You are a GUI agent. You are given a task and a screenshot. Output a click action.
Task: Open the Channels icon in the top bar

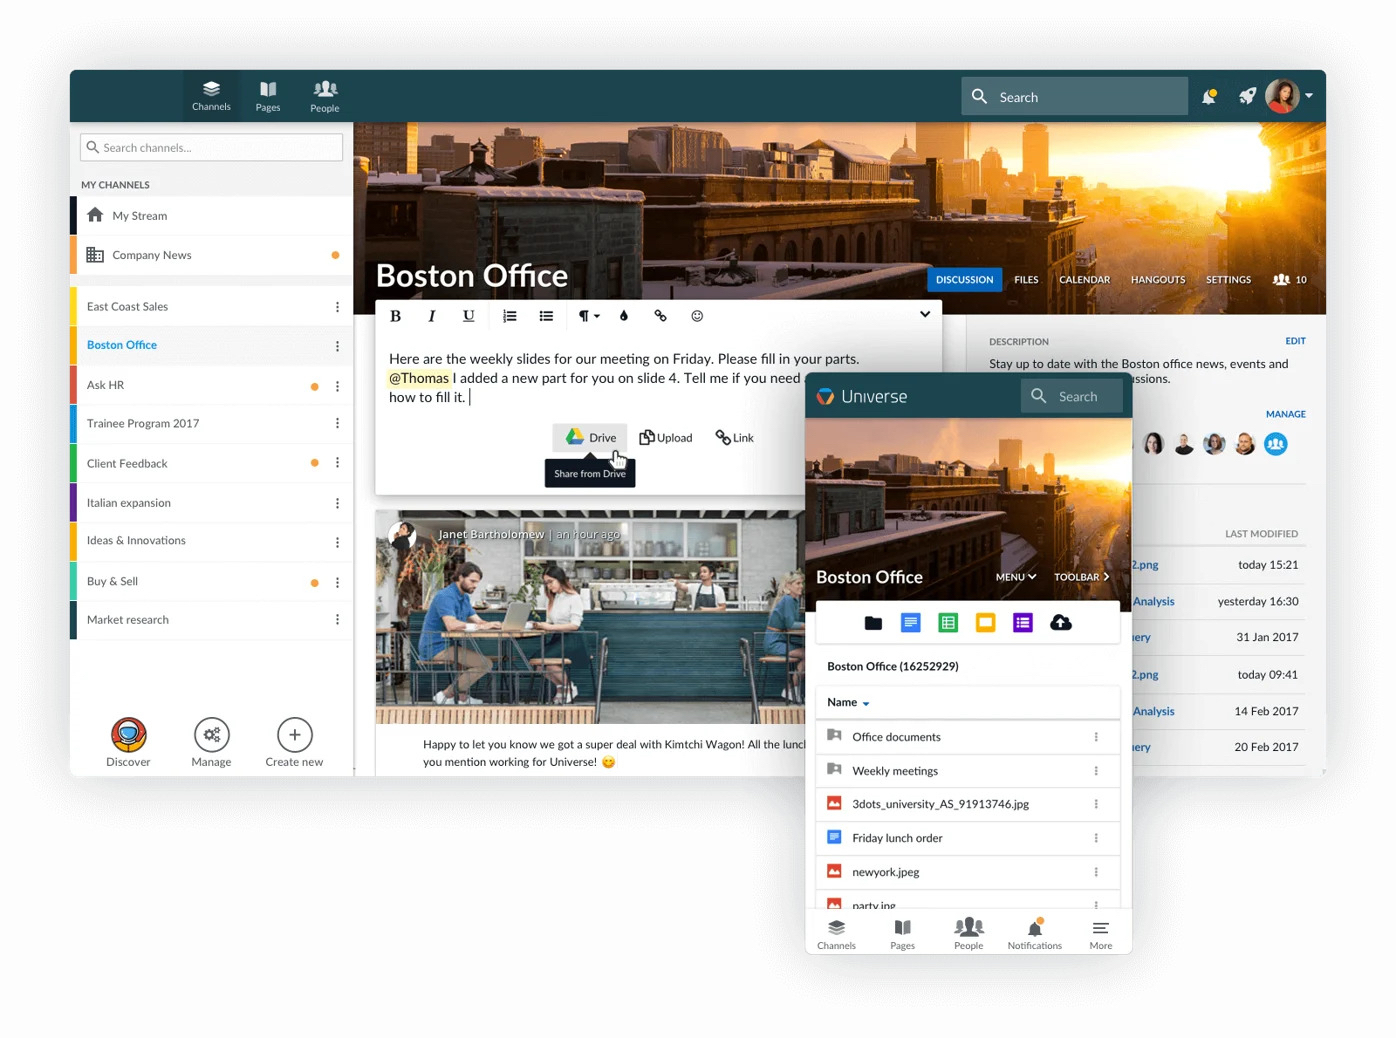[211, 96]
